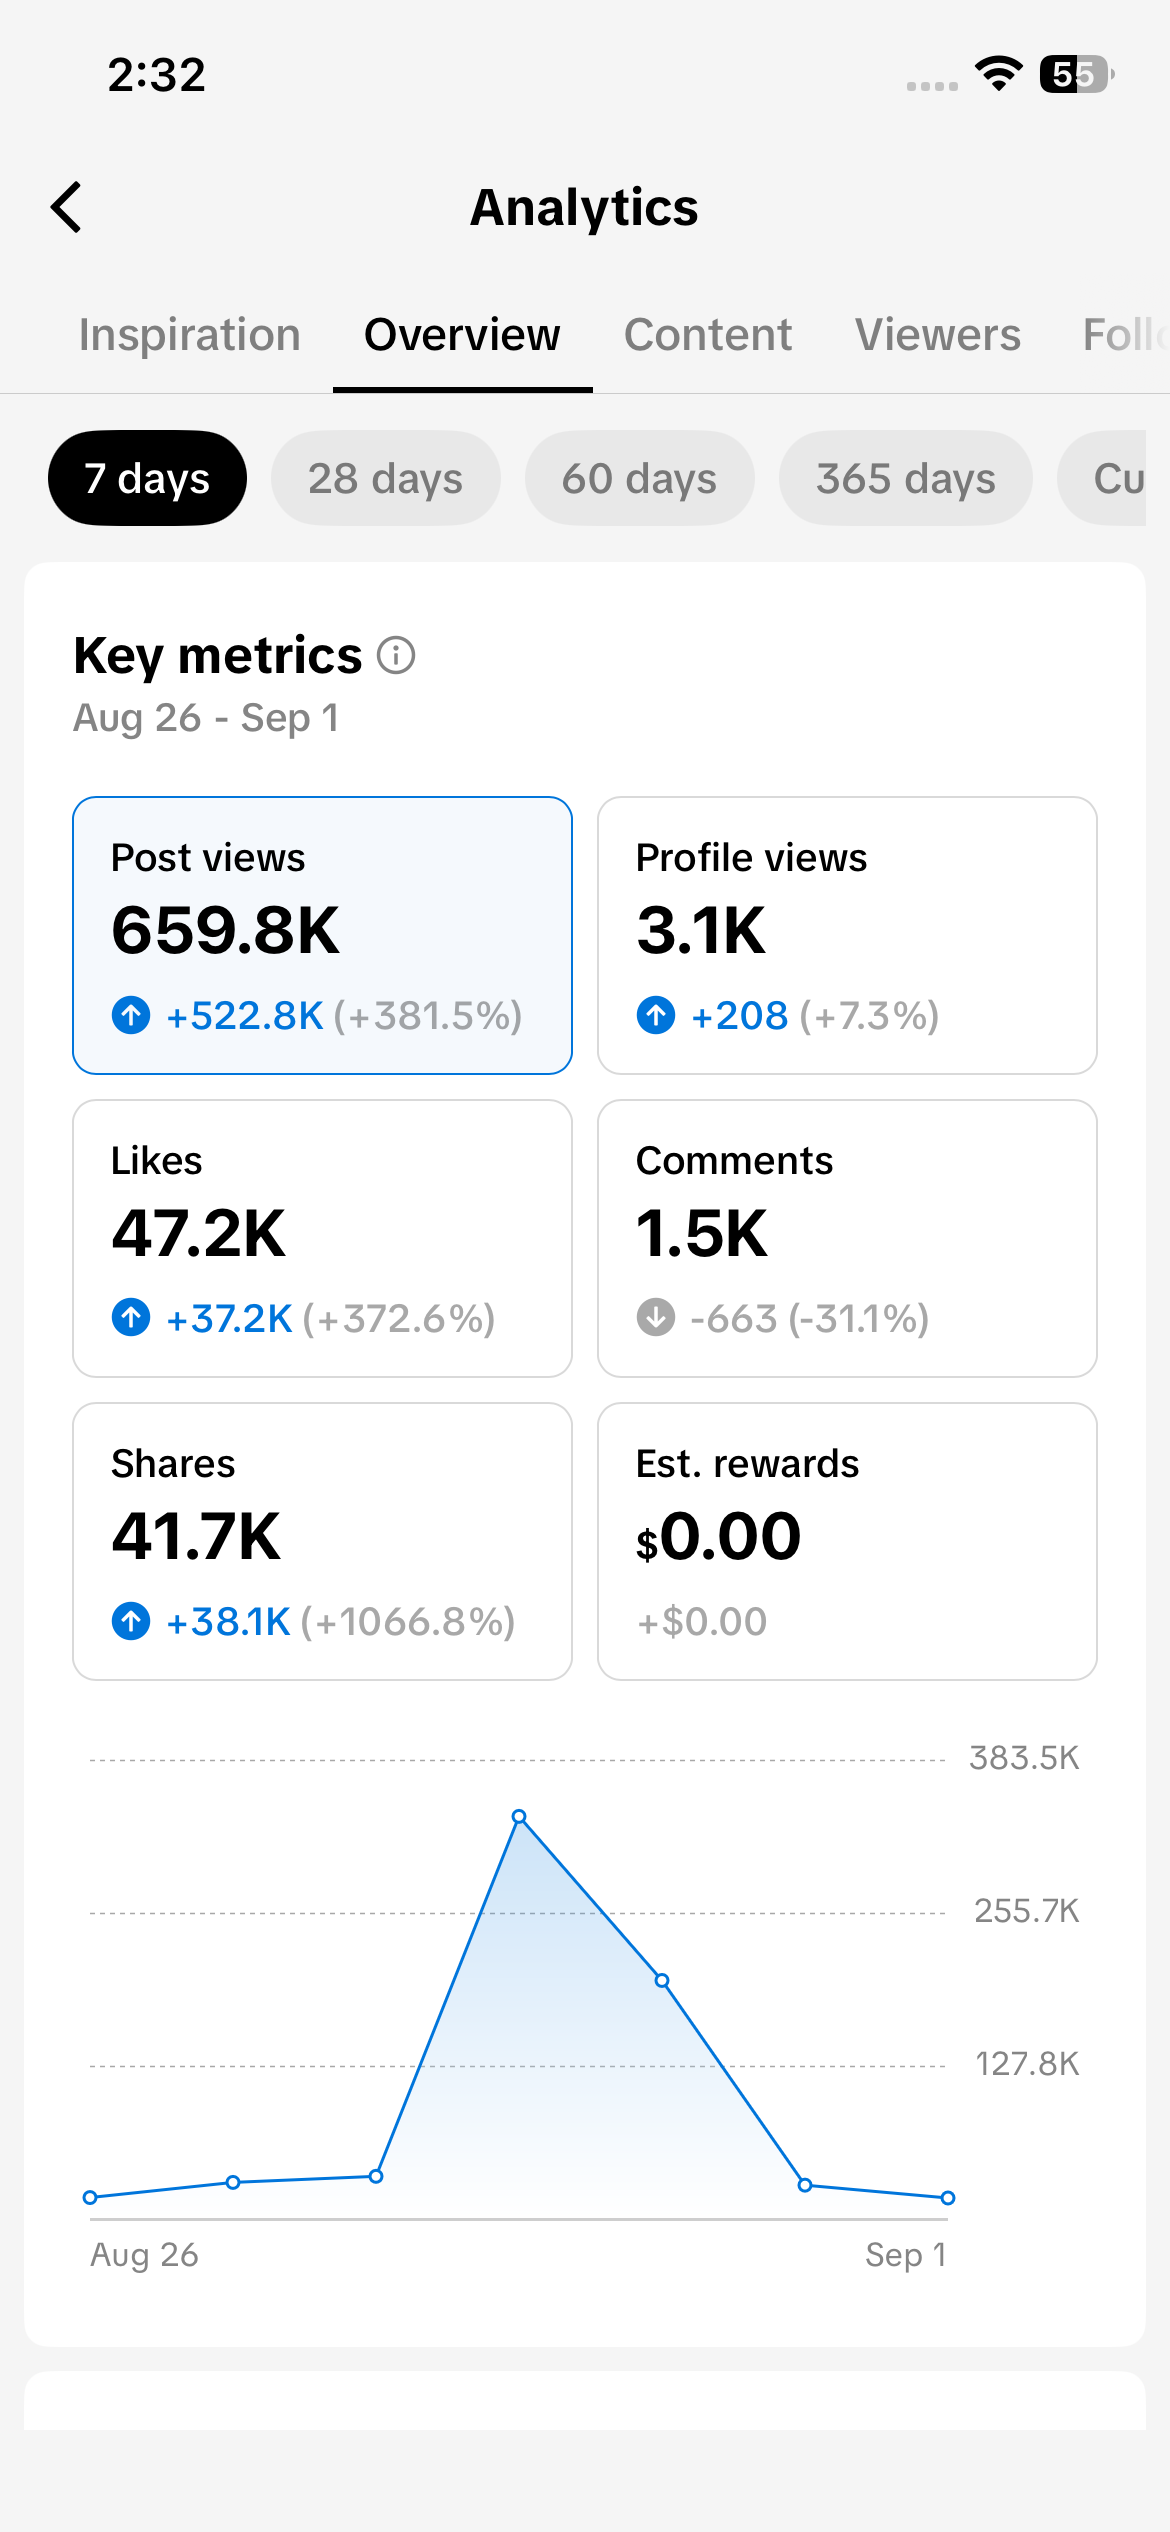
Task: Switch range to 60 days
Action: [x=640, y=478]
